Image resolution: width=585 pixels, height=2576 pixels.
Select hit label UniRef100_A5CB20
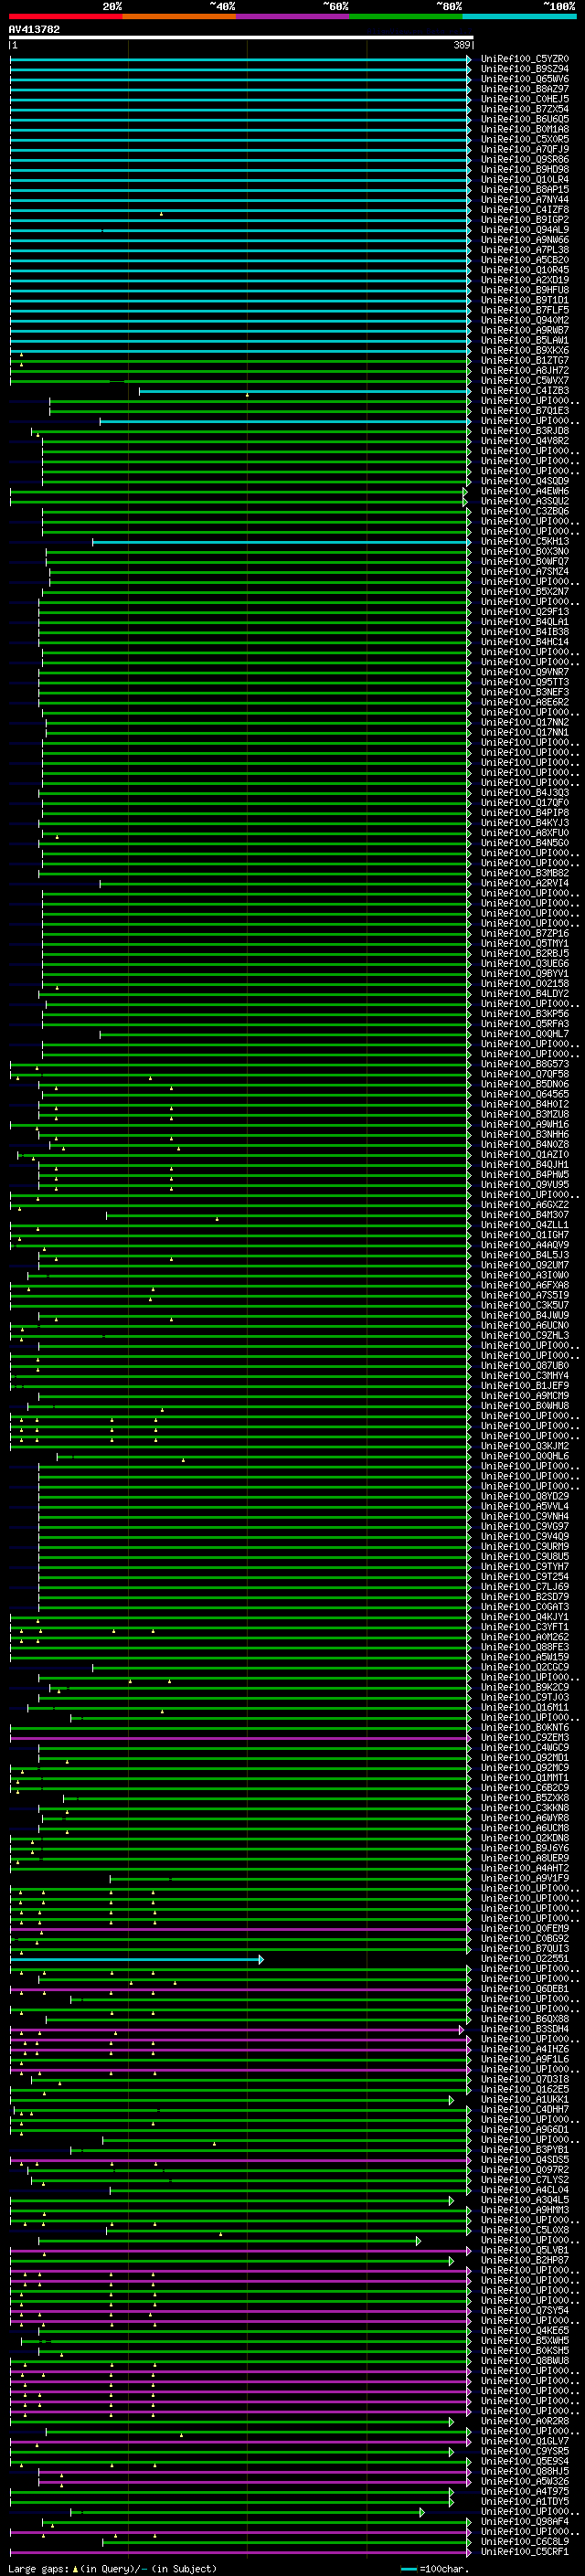525,260
